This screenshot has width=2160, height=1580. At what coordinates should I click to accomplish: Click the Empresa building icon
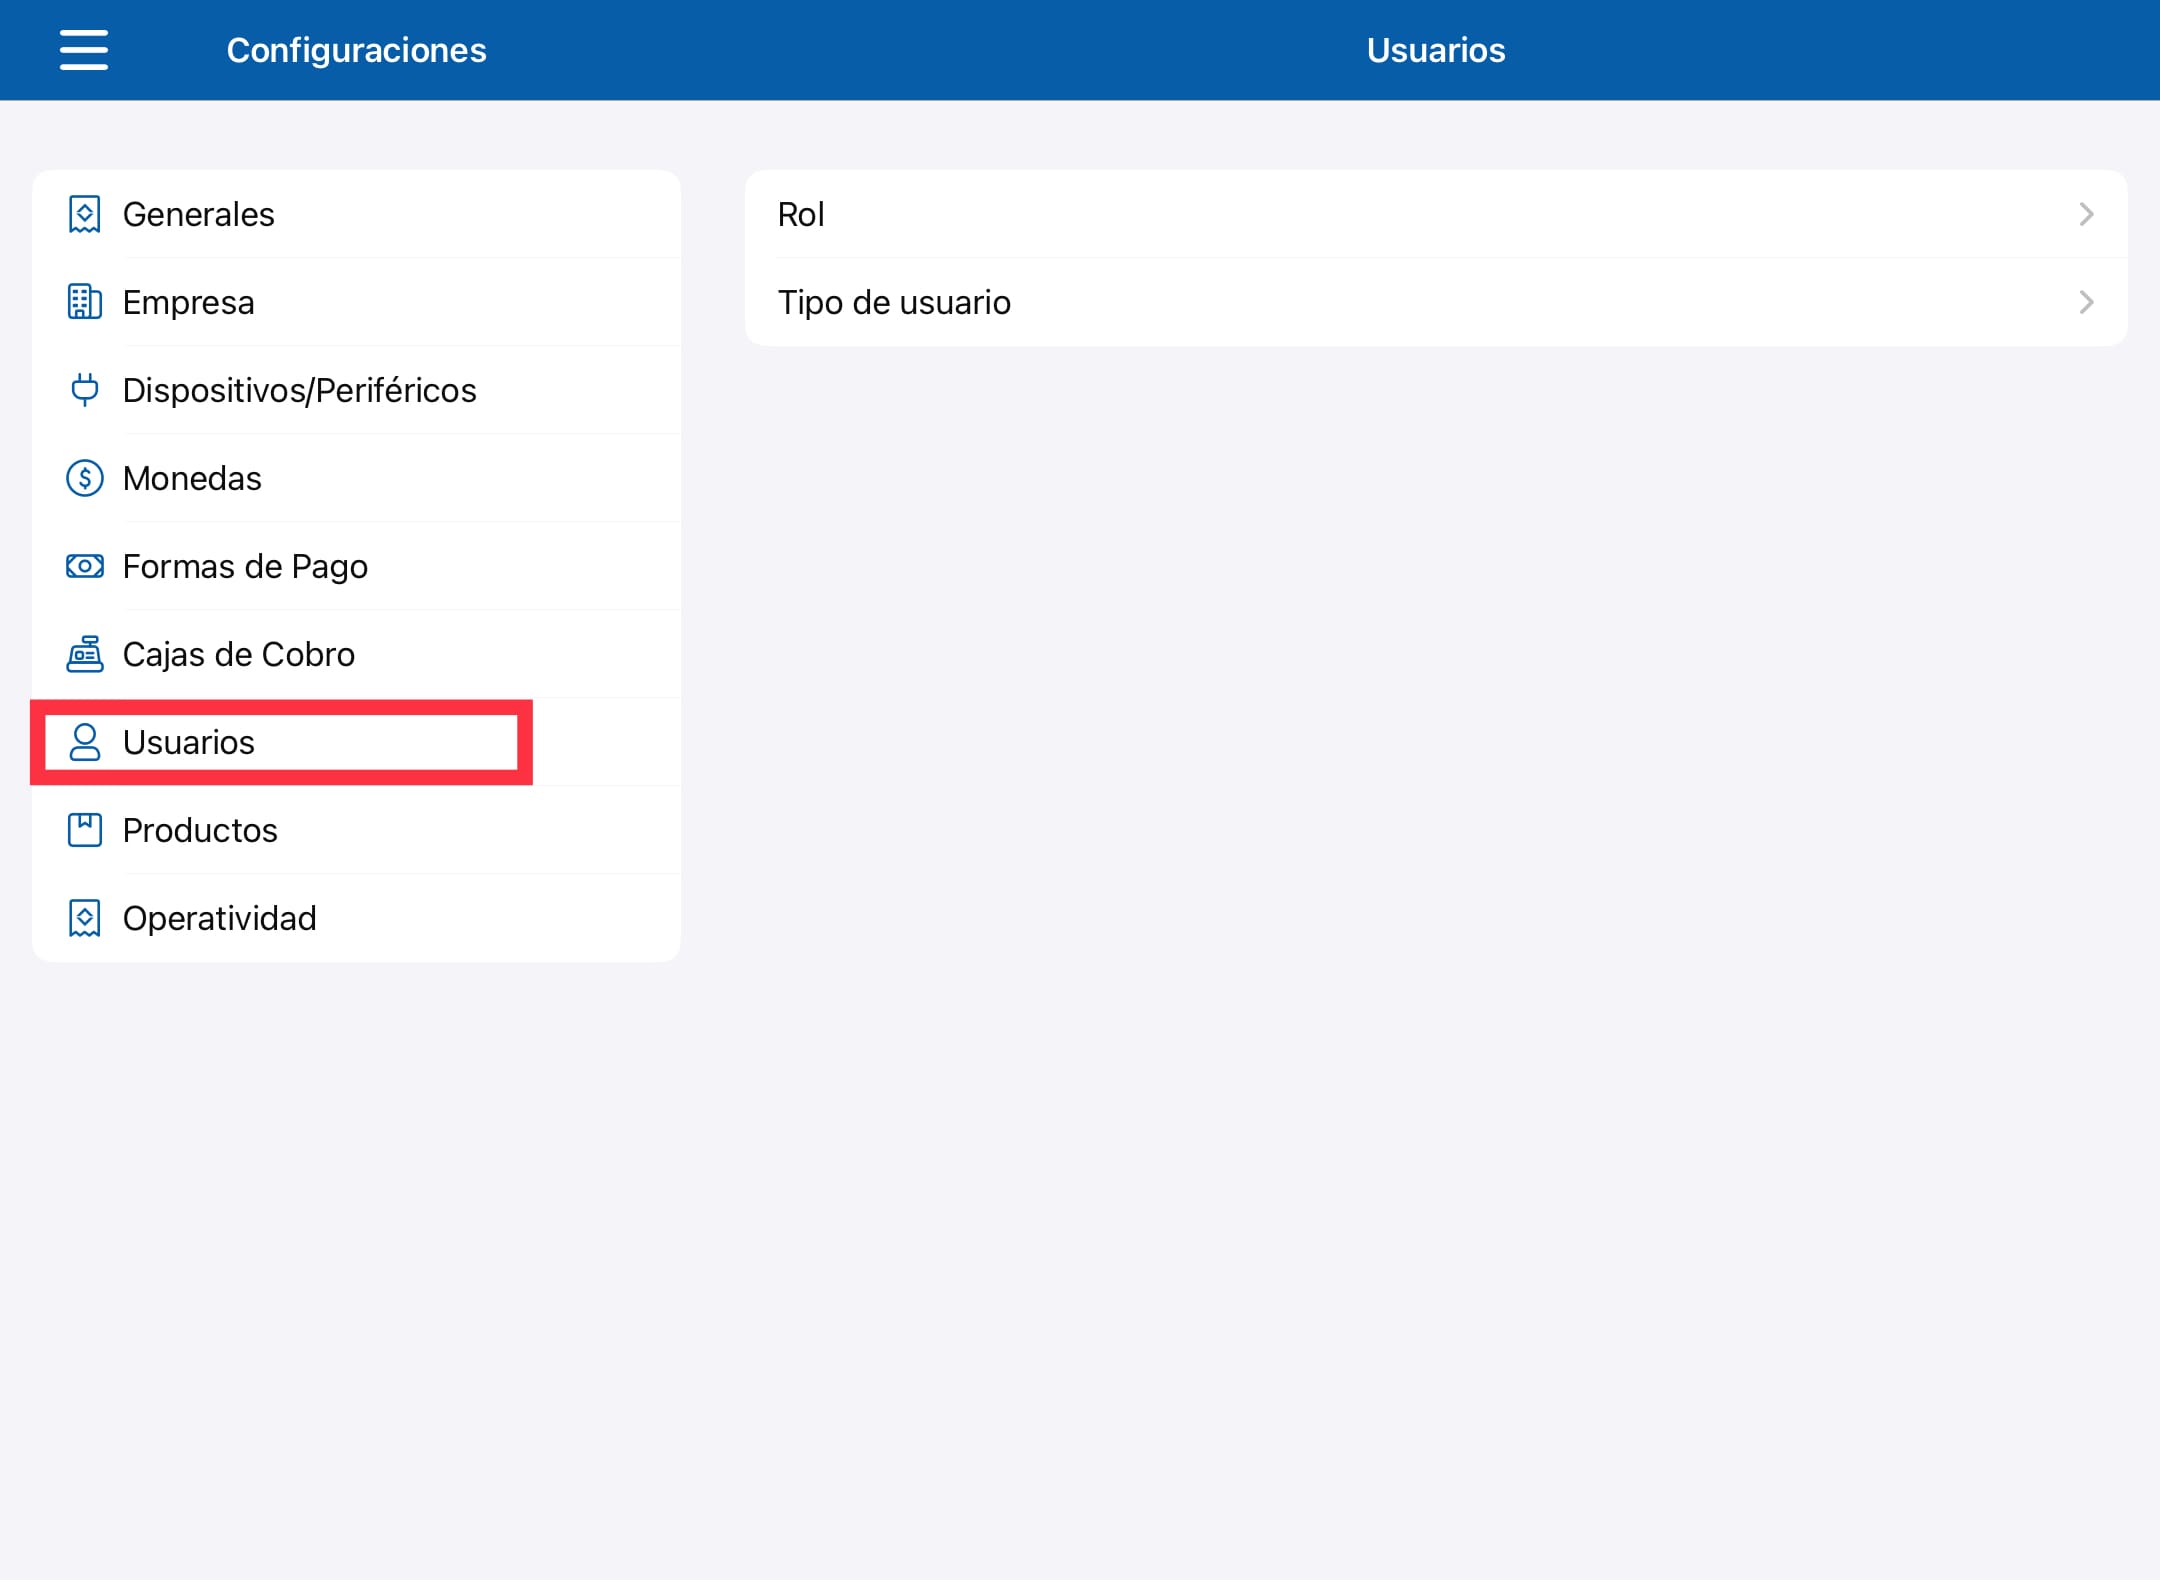click(85, 302)
